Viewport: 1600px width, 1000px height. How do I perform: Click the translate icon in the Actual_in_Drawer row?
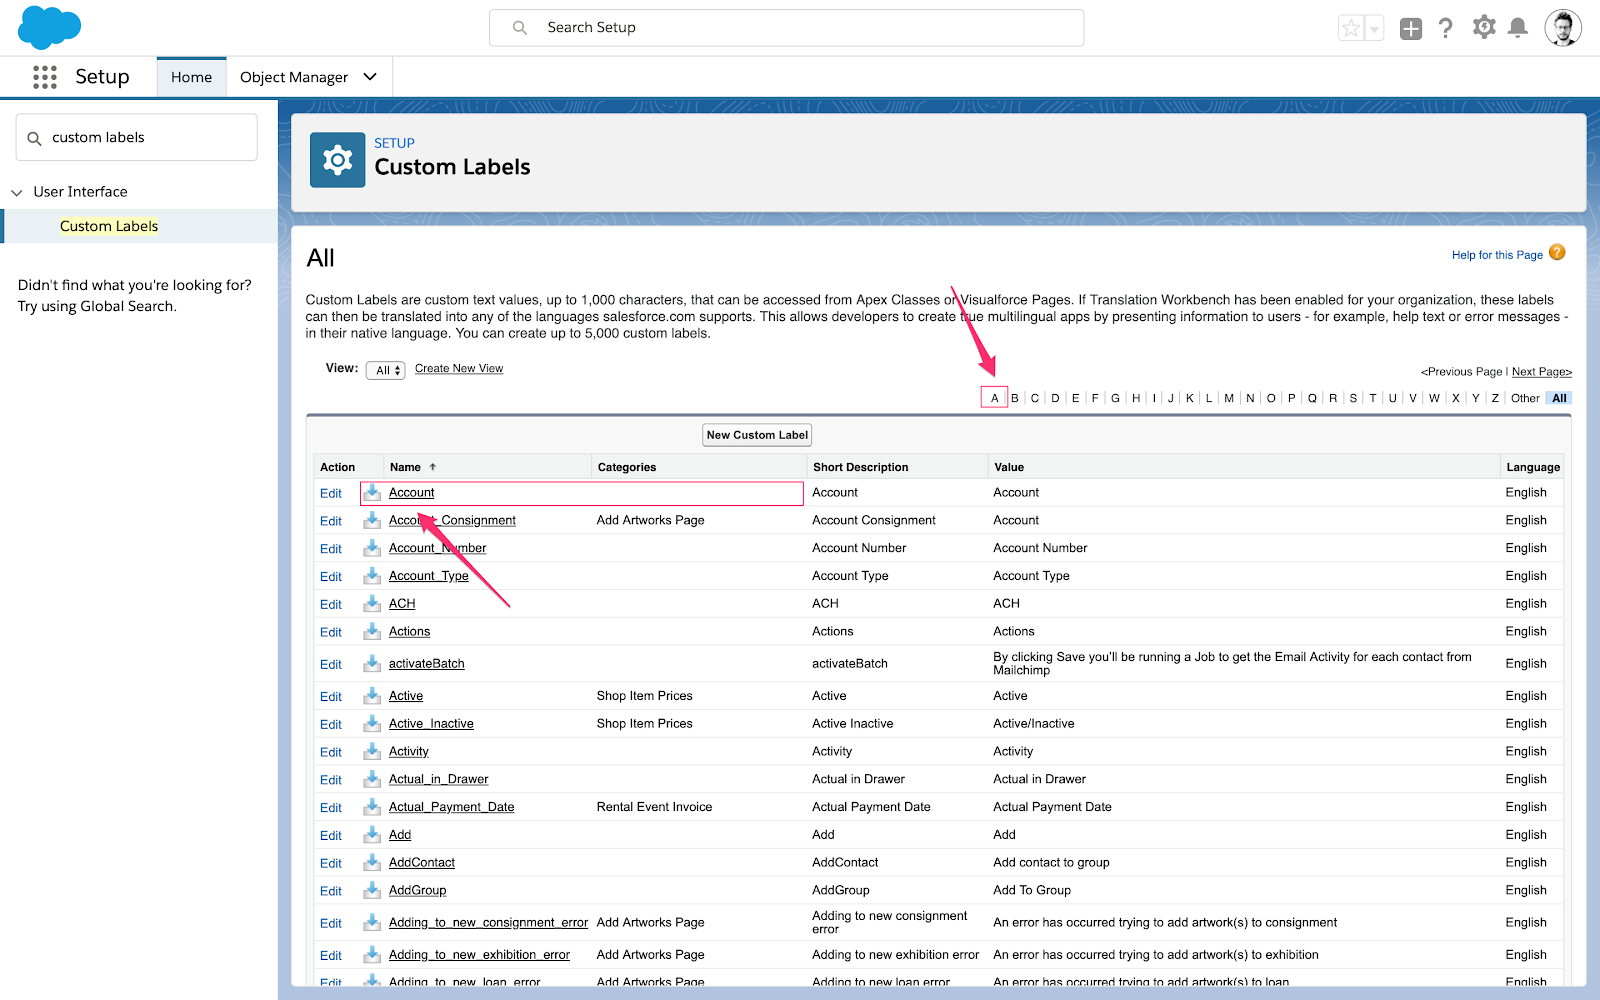[372, 779]
